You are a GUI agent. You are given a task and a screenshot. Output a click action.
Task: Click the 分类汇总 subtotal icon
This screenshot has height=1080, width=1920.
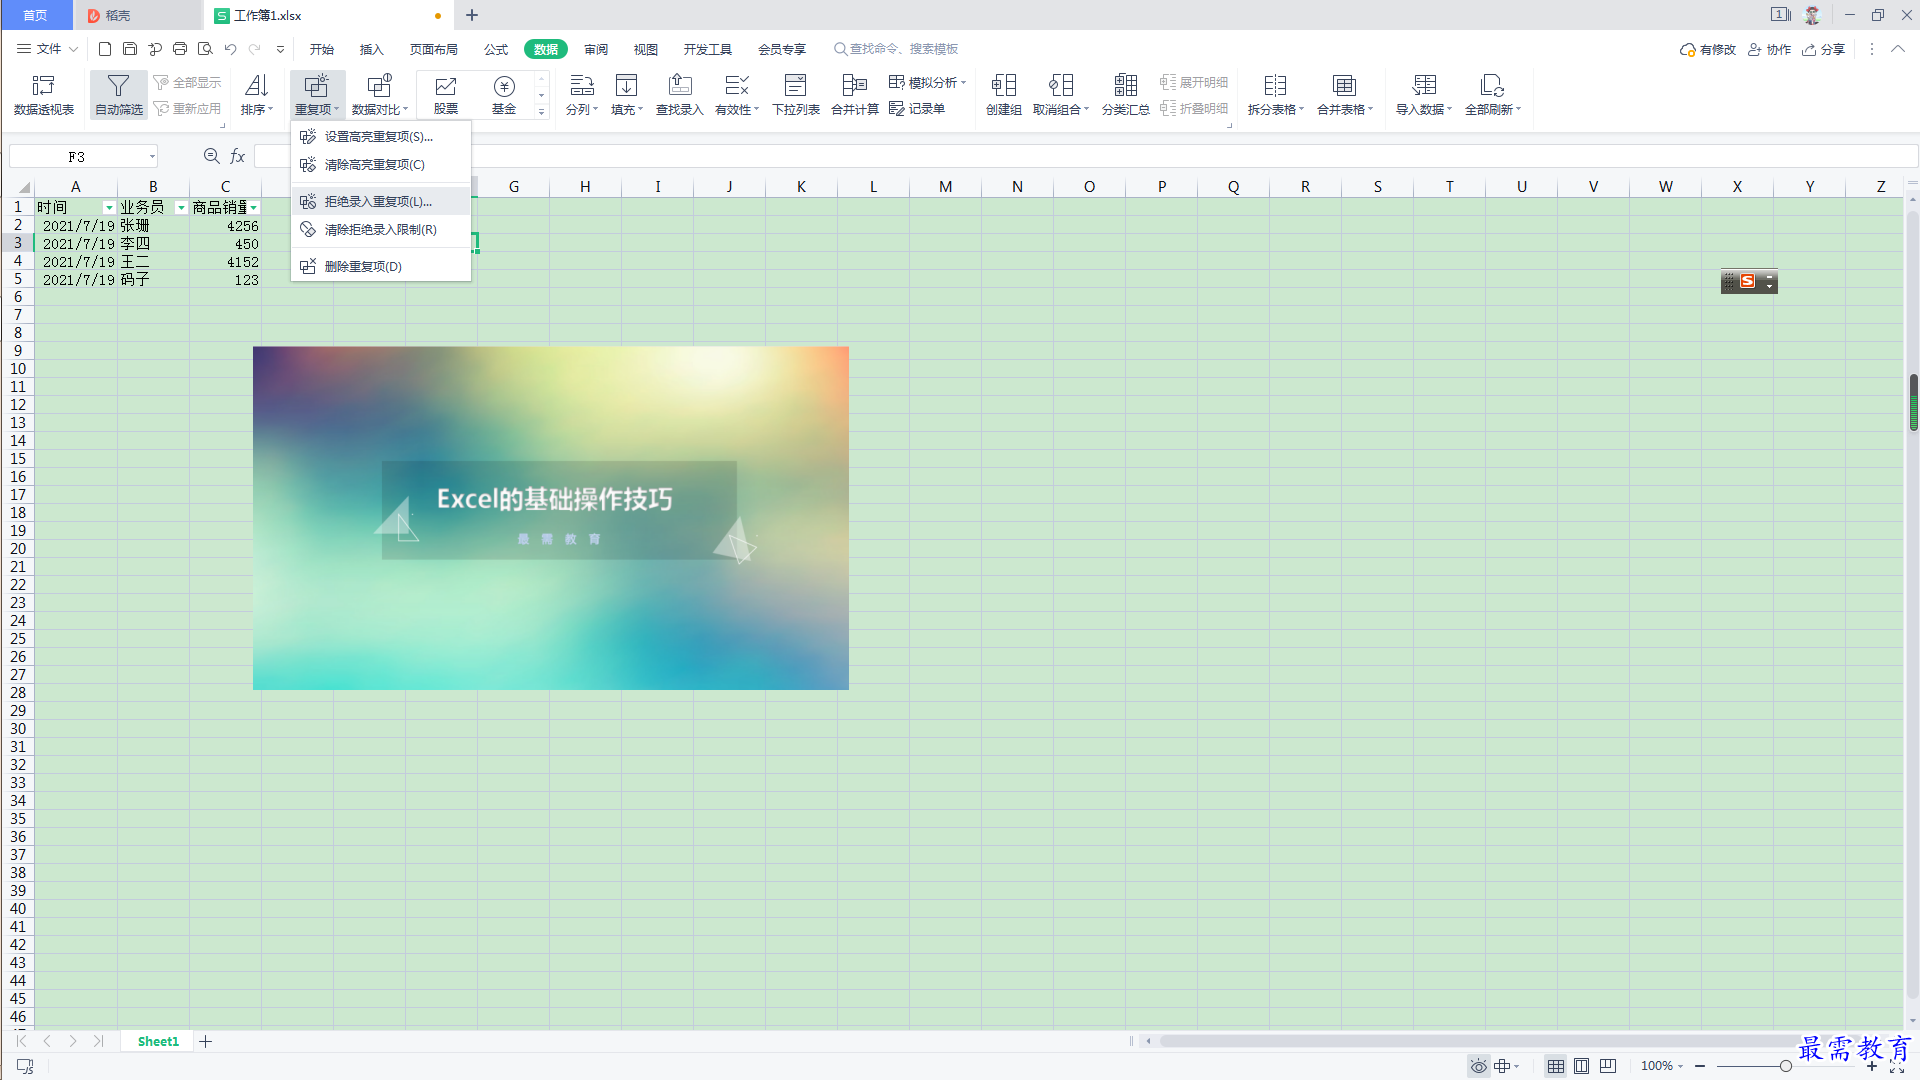pyautogui.click(x=1126, y=95)
